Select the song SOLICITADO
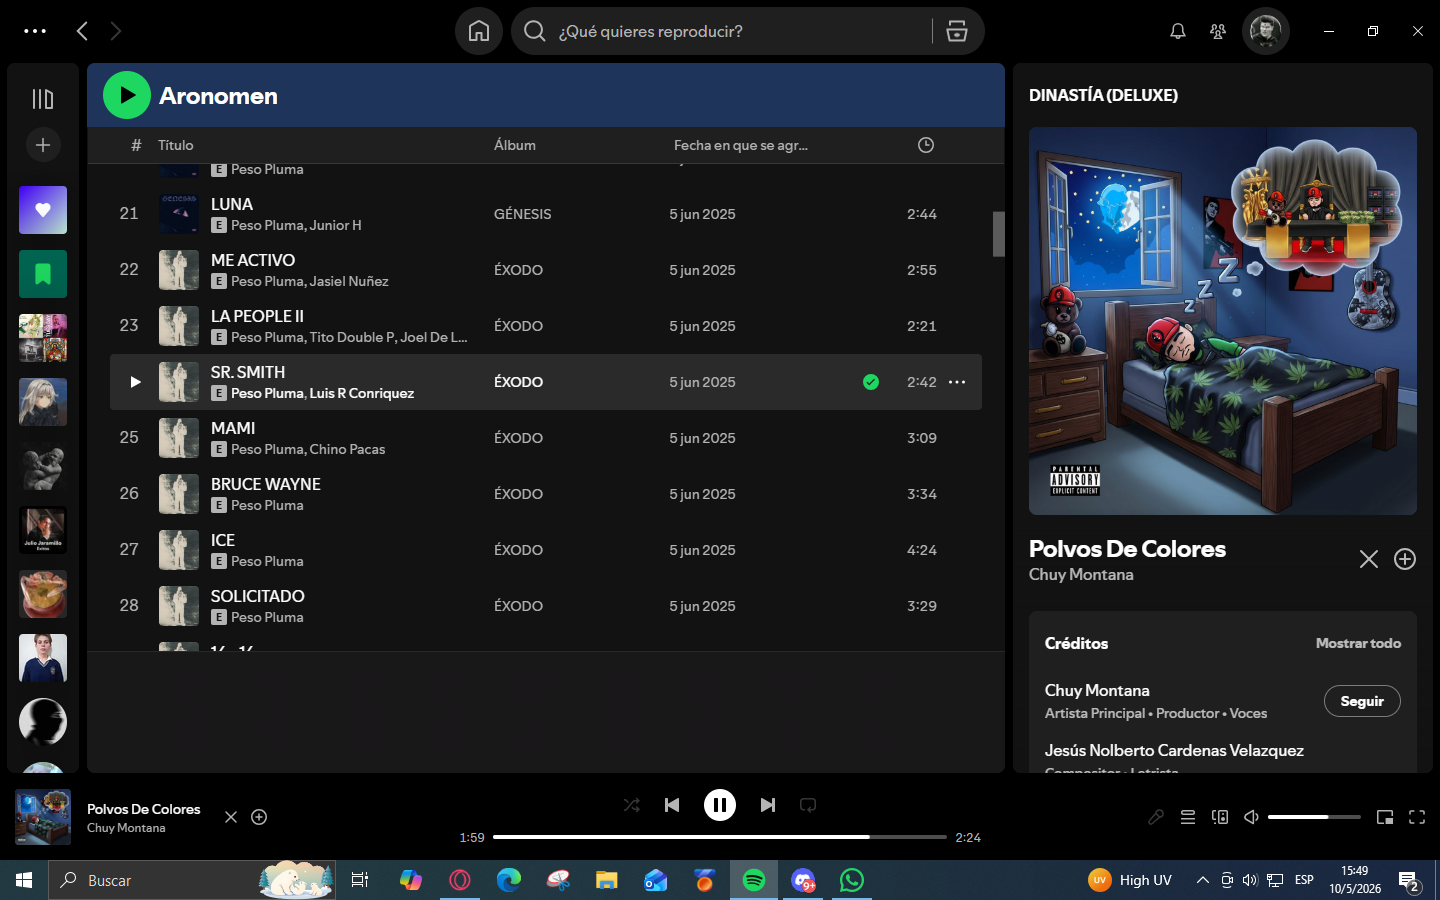Screen dimensions: 1440x900 pyautogui.click(x=258, y=596)
